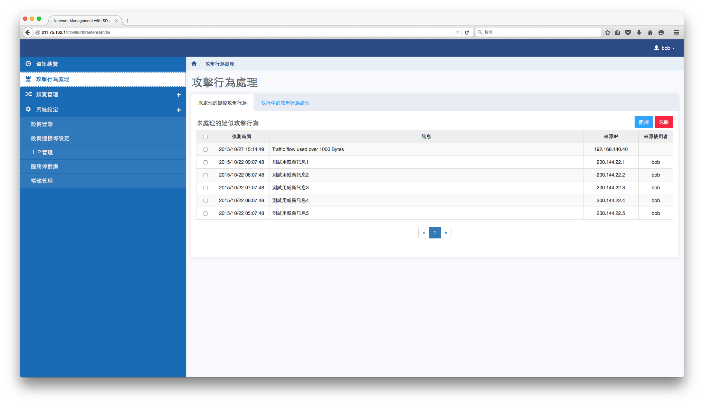Click the bob cell in the 200.144.22.2 row
704x406 pixels.
[x=656, y=175]
